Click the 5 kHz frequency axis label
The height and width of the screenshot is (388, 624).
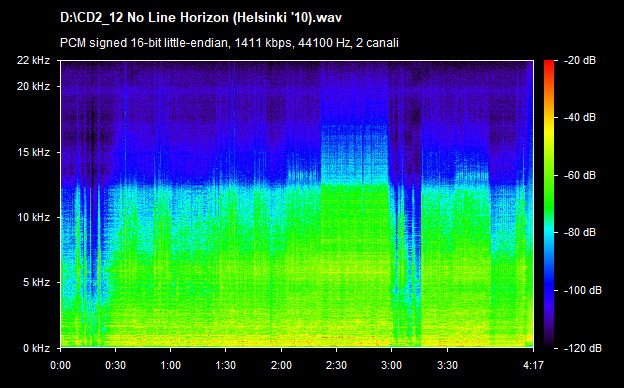click(x=36, y=283)
